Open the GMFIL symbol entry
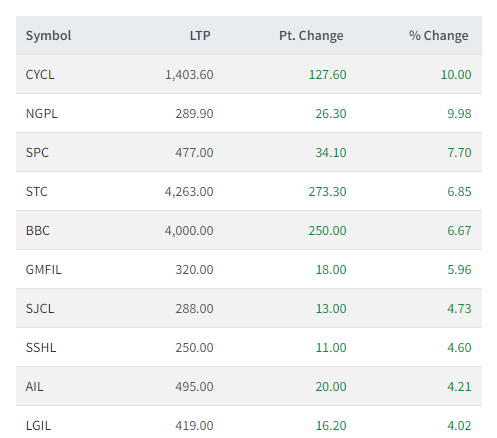497x438 pixels. coord(44,269)
